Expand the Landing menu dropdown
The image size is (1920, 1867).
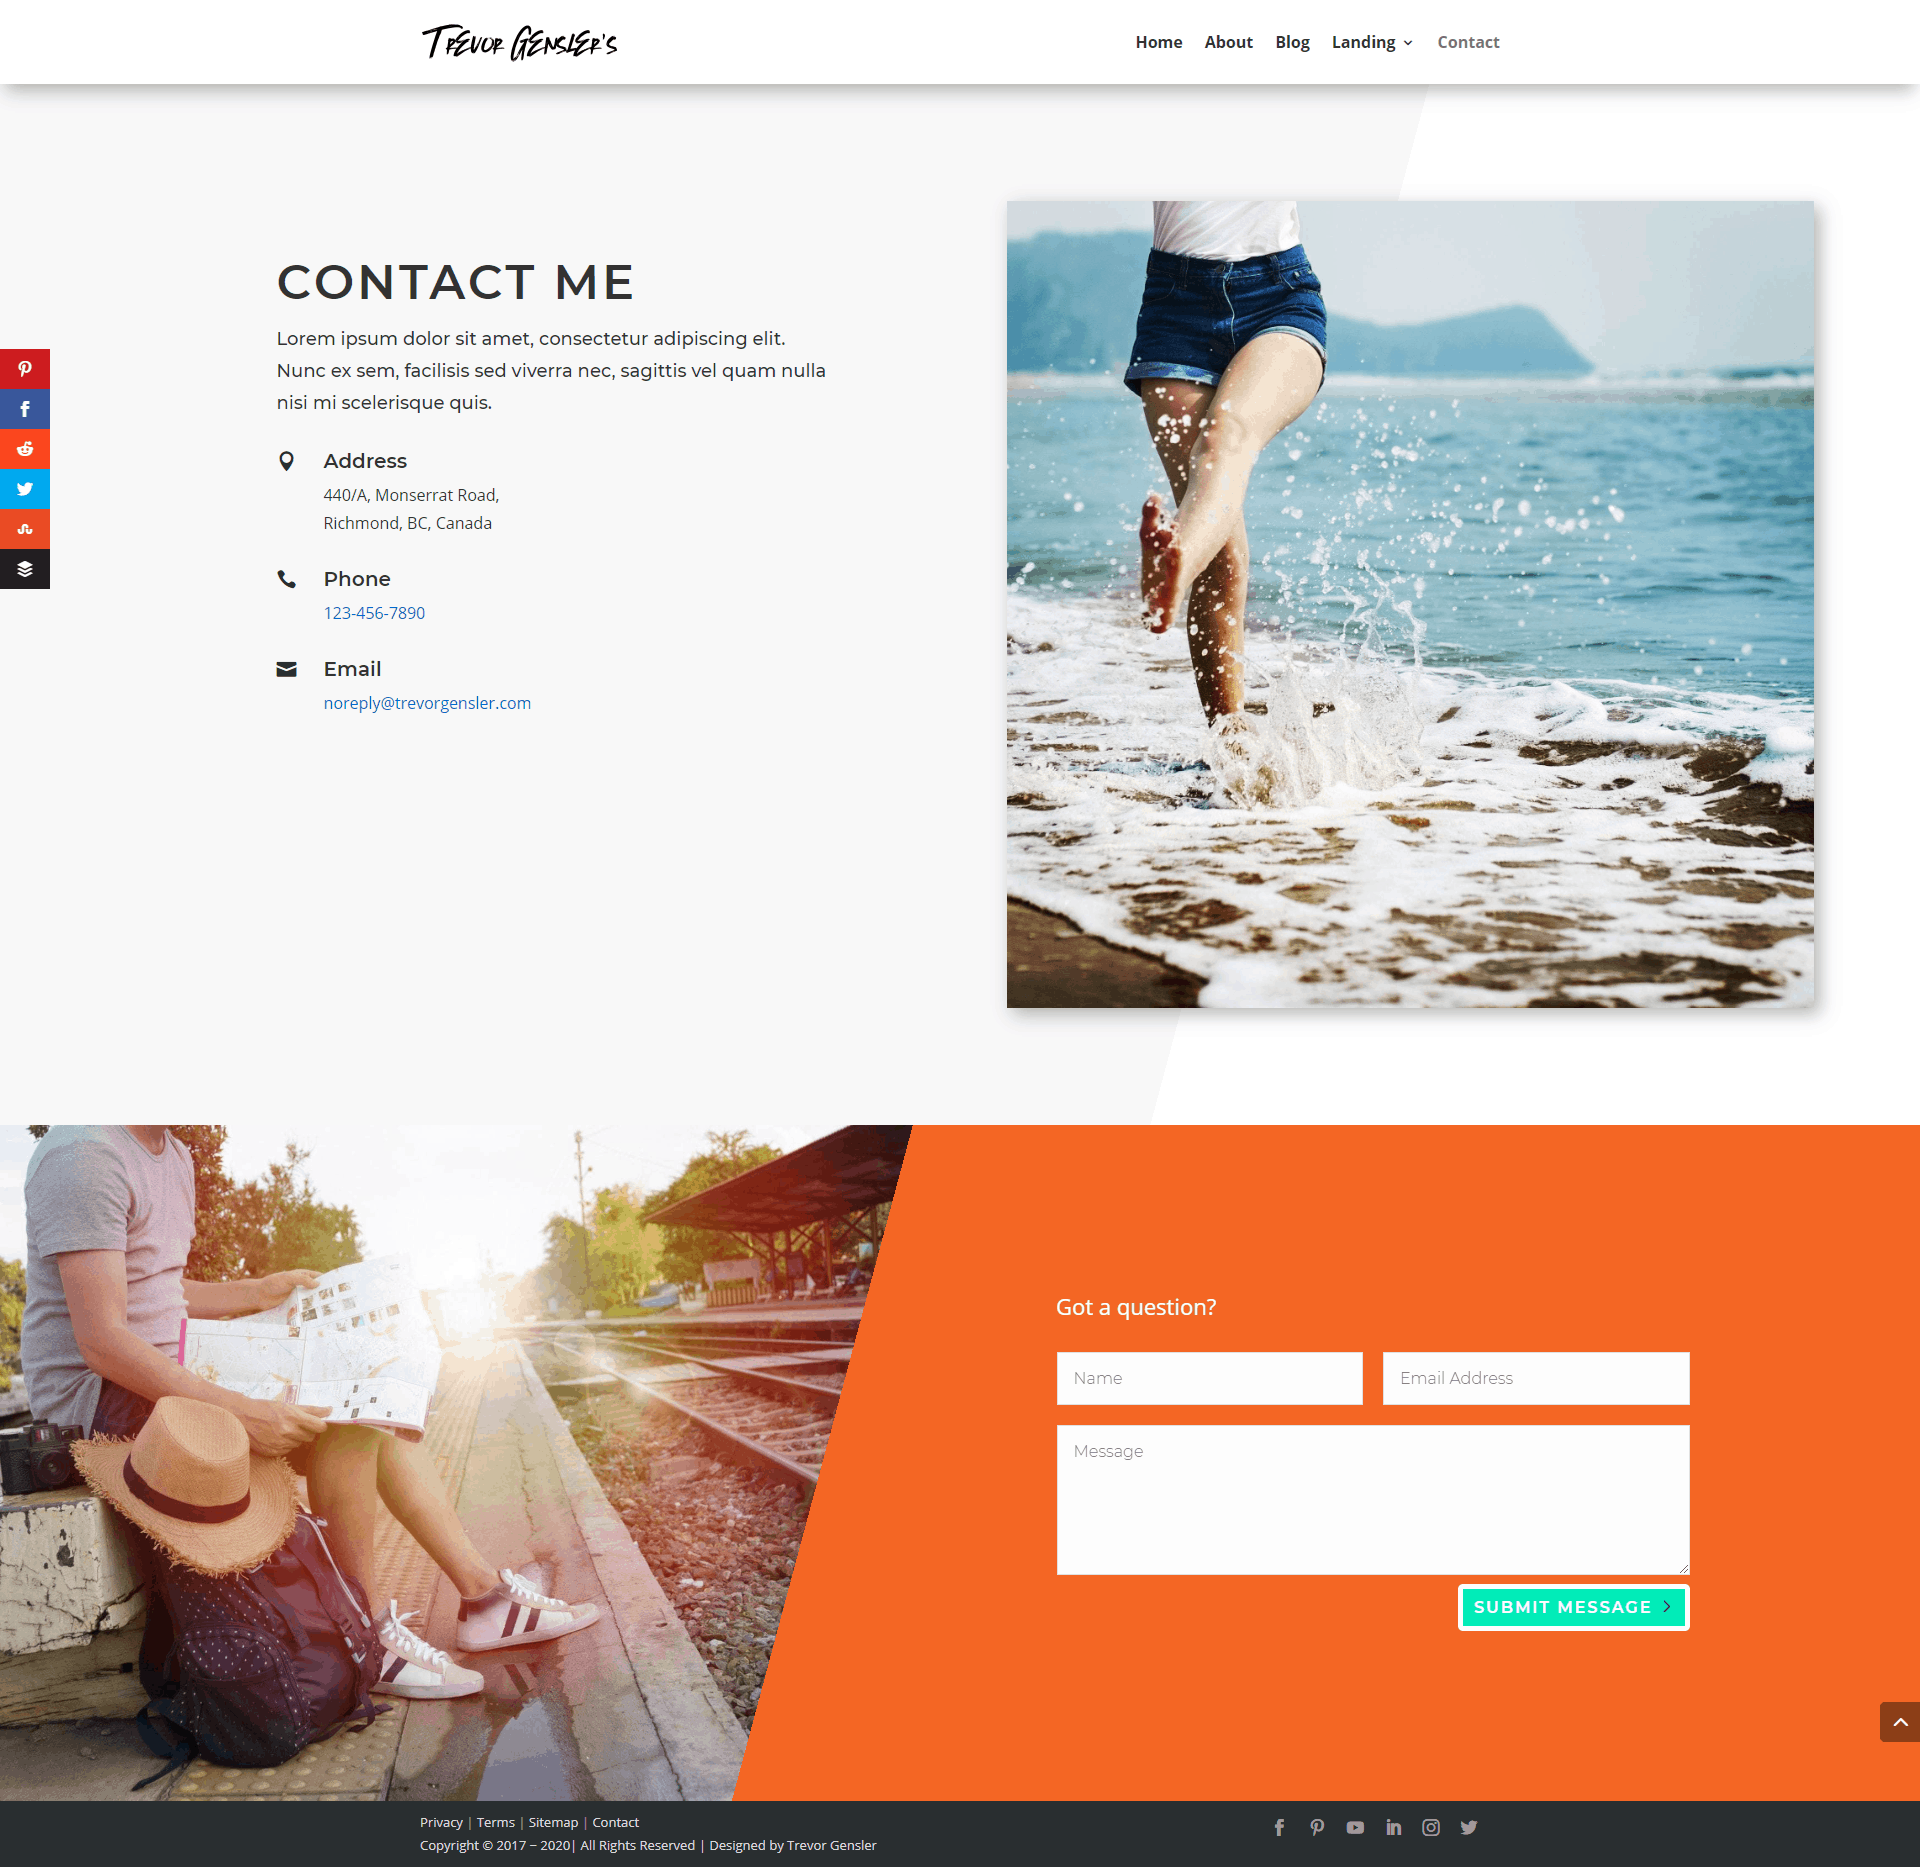tap(1372, 42)
